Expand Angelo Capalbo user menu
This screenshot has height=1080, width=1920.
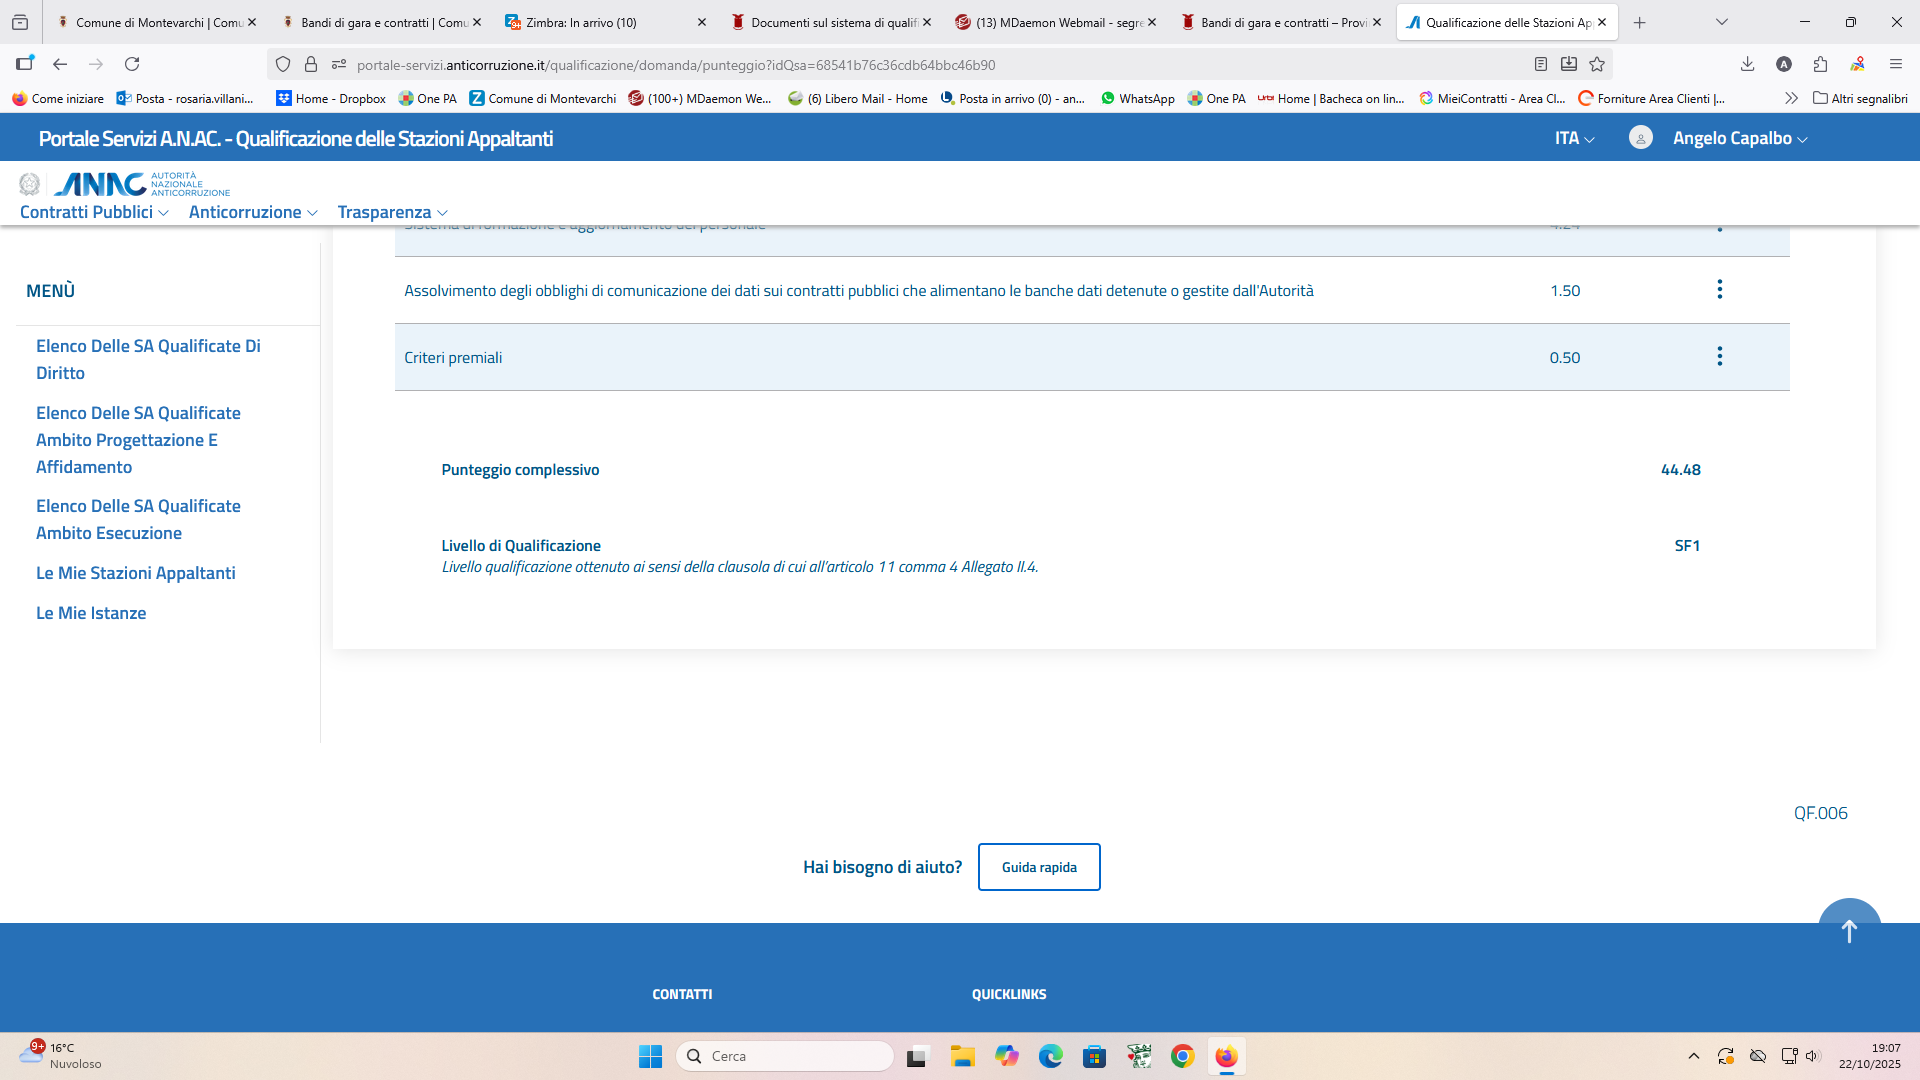point(1739,138)
